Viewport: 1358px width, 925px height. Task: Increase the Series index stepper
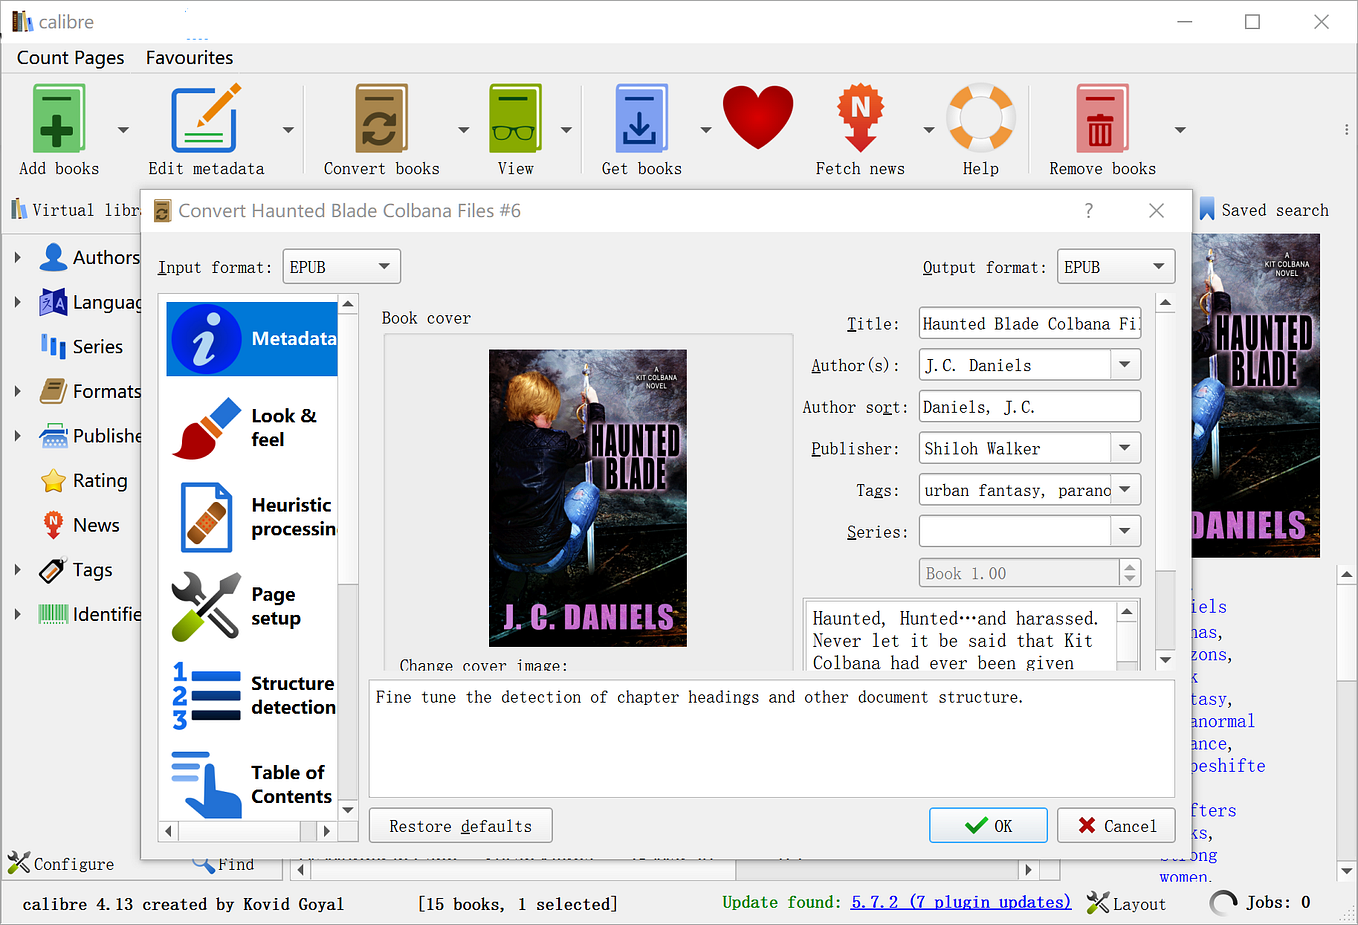click(1130, 567)
